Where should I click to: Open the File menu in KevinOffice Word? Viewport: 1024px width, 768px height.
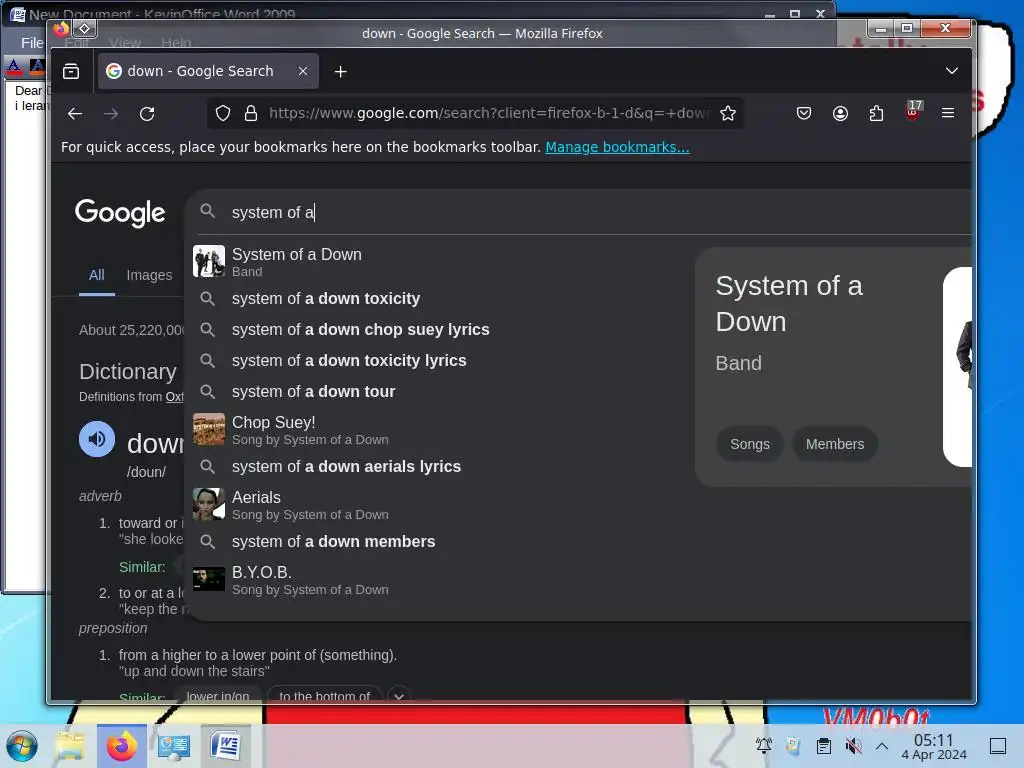(32, 43)
